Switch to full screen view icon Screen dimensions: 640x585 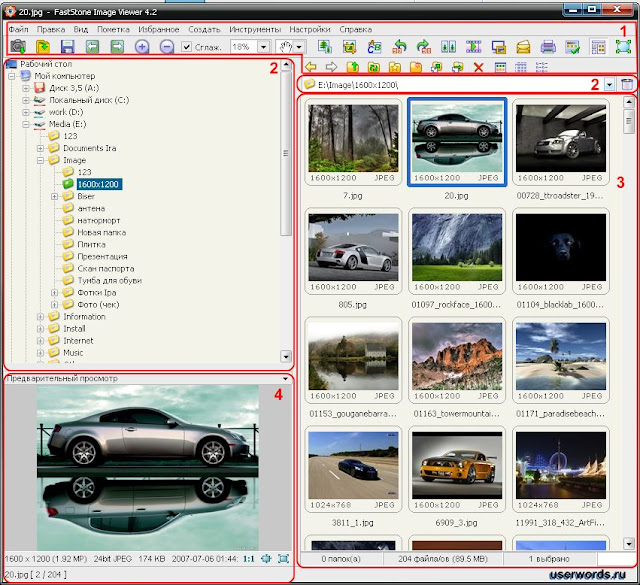[x=623, y=47]
